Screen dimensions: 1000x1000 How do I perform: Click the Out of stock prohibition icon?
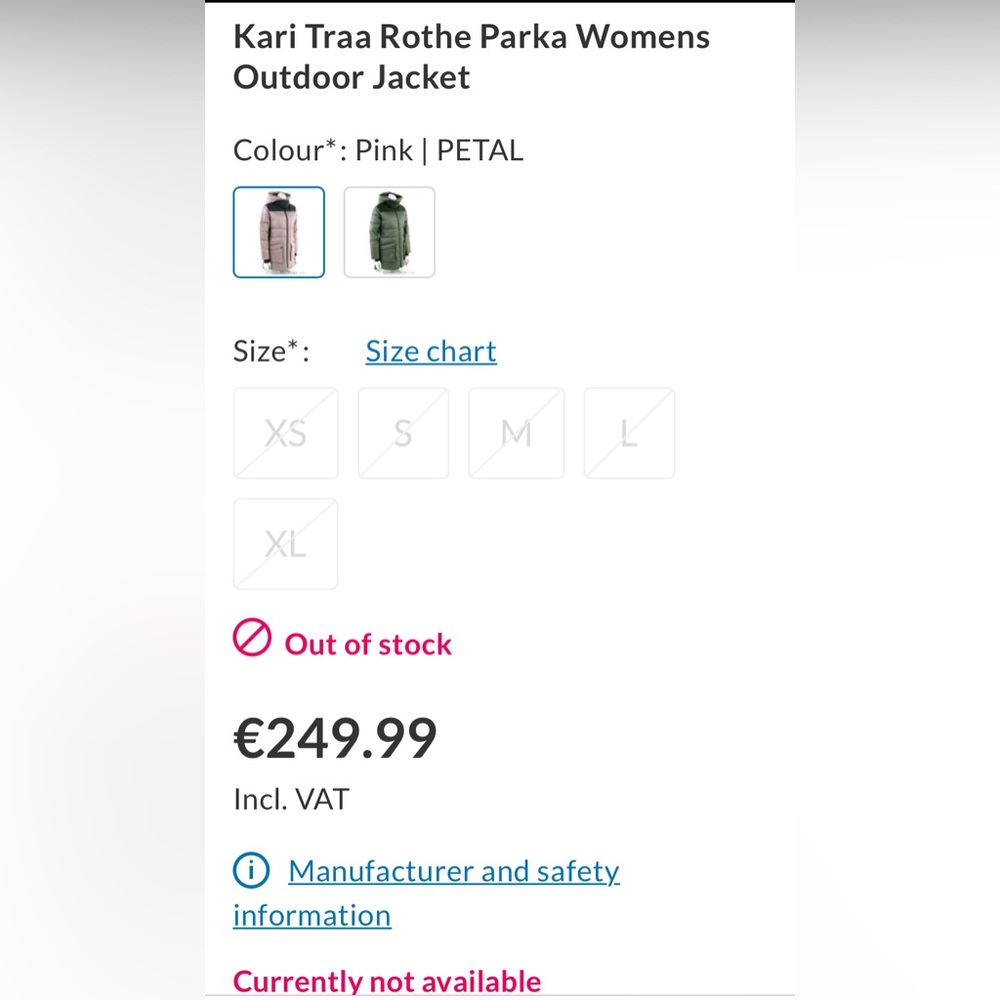[x=252, y=637]
